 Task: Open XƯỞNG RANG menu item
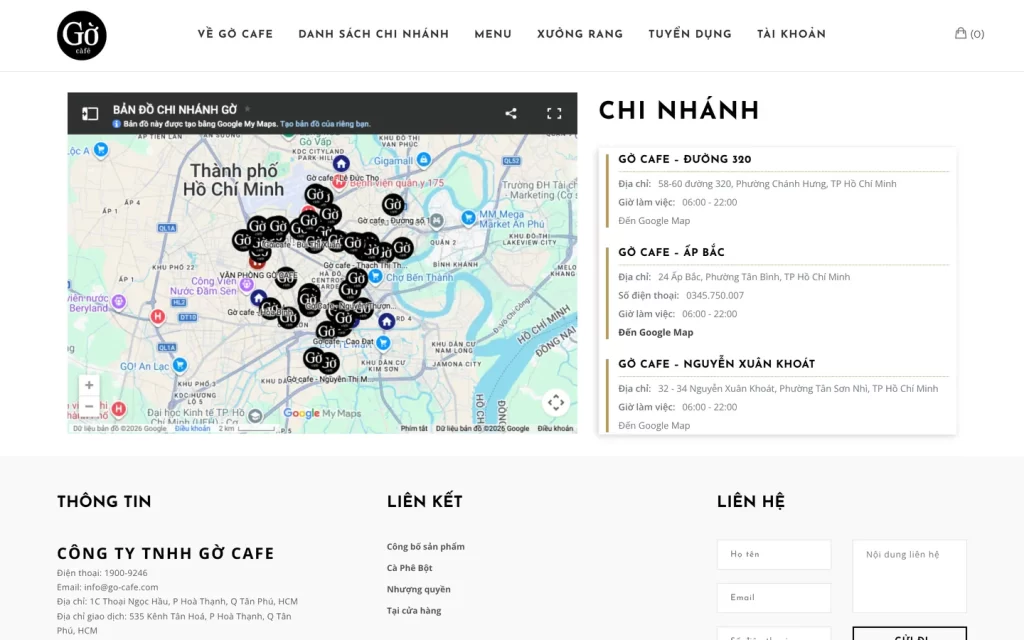pyautogui.click(x=580, y=34)
